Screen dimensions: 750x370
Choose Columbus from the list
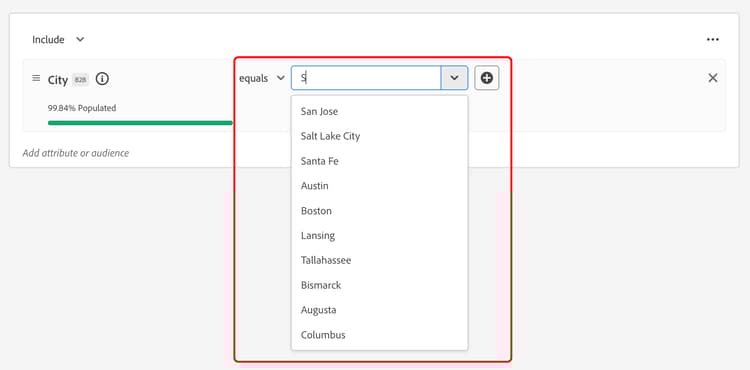379,335
